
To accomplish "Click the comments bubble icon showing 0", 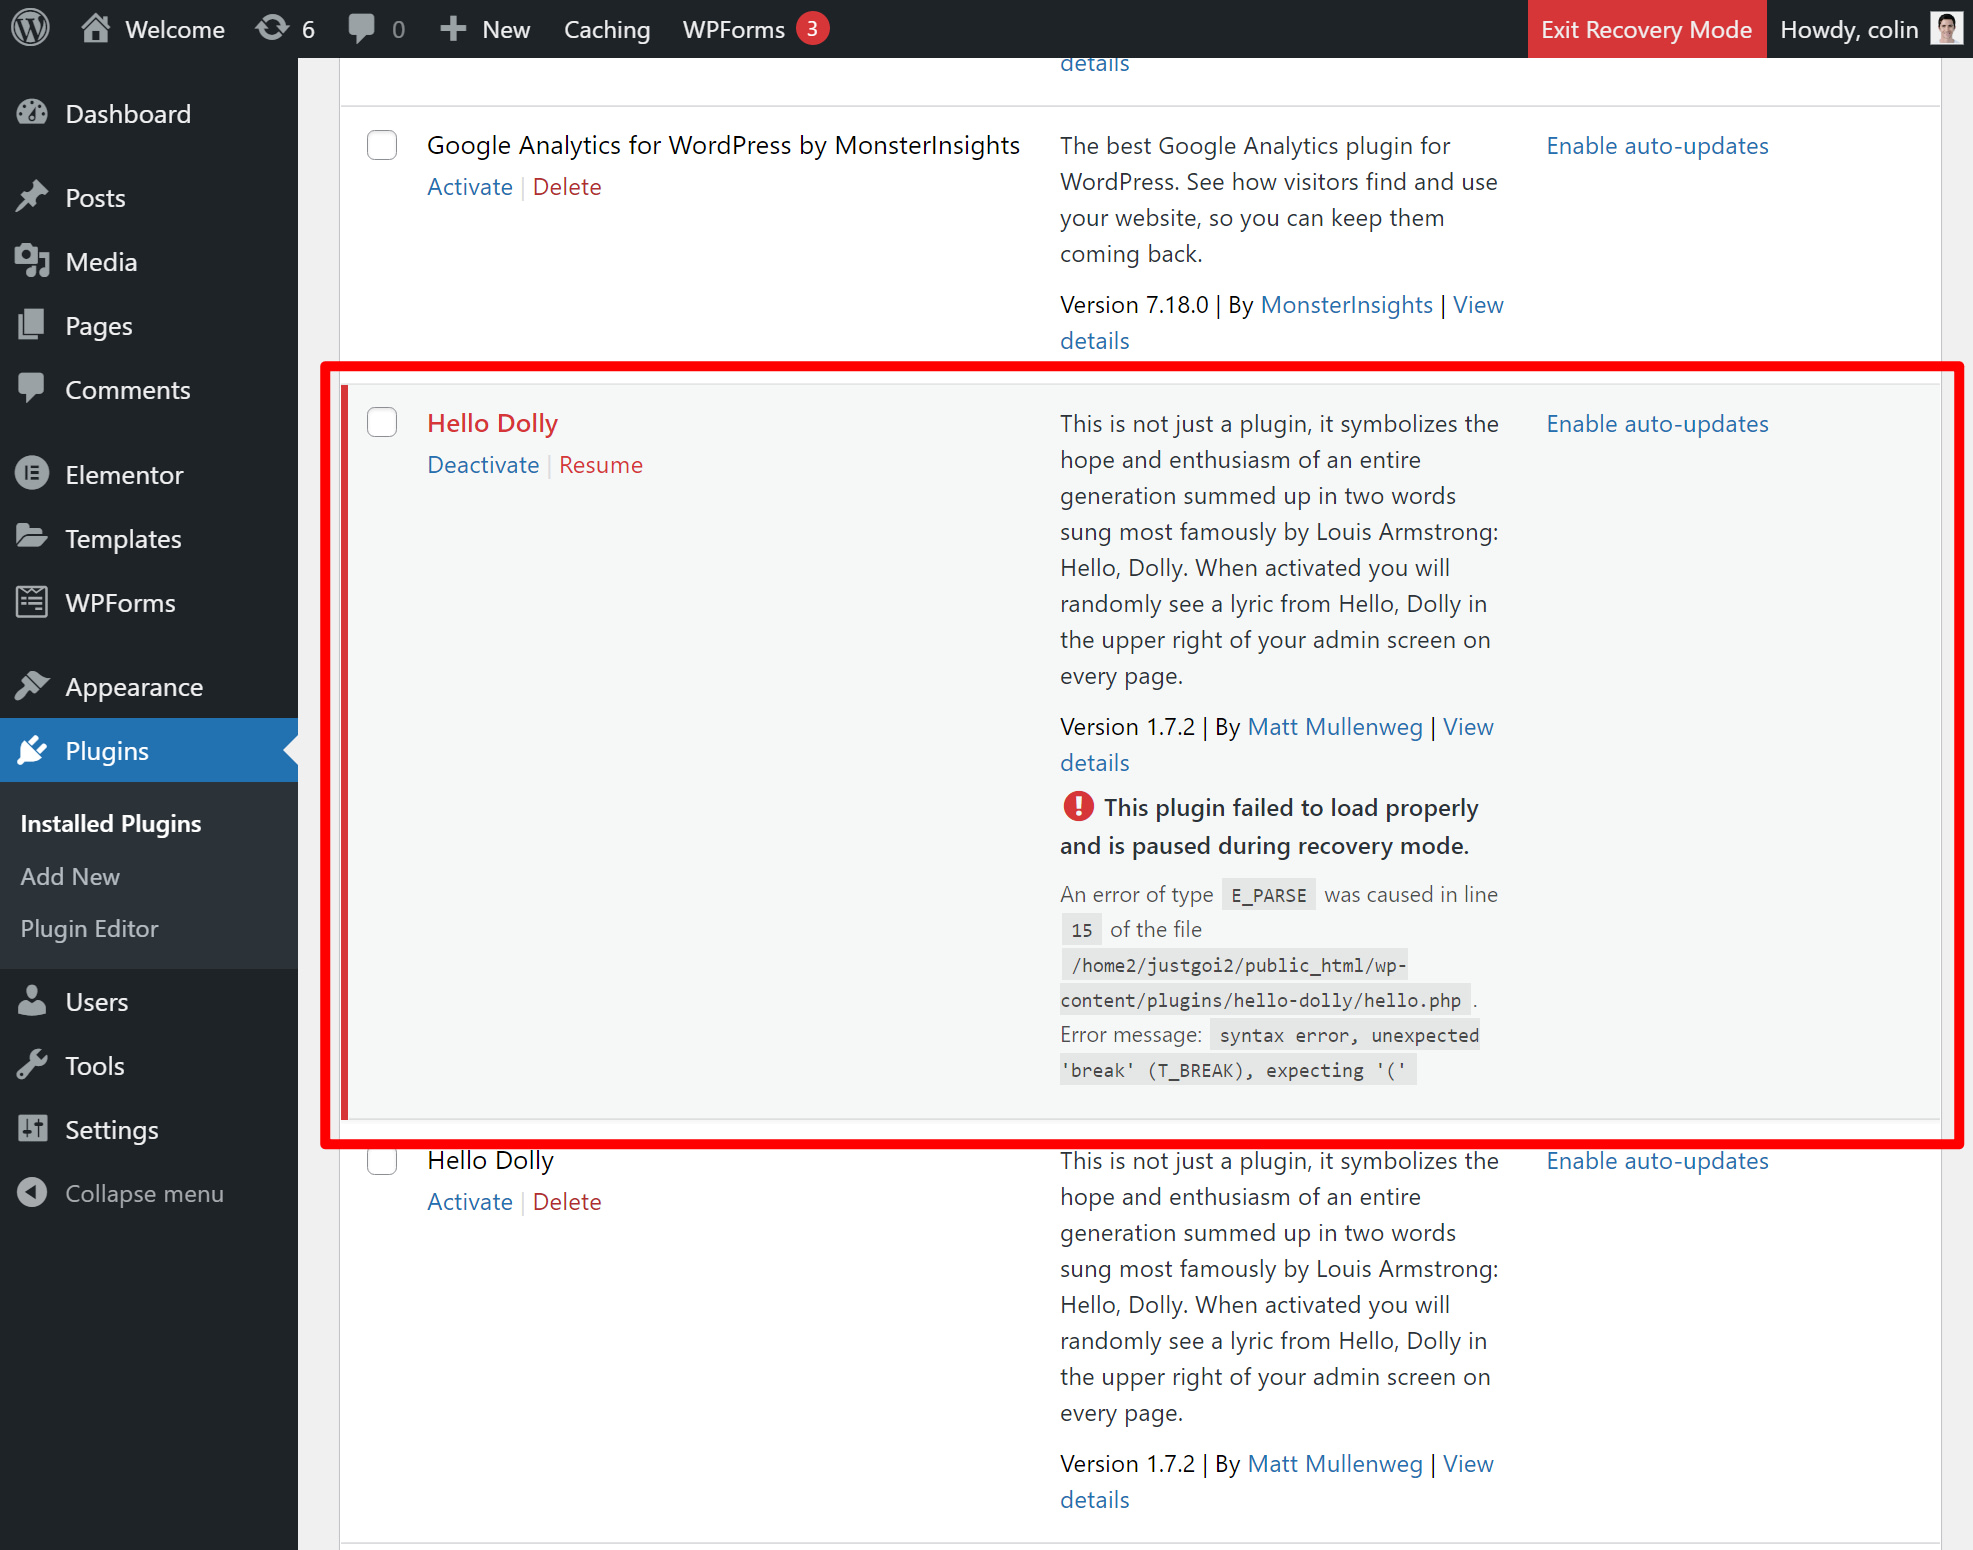I will tap(362, 28).
